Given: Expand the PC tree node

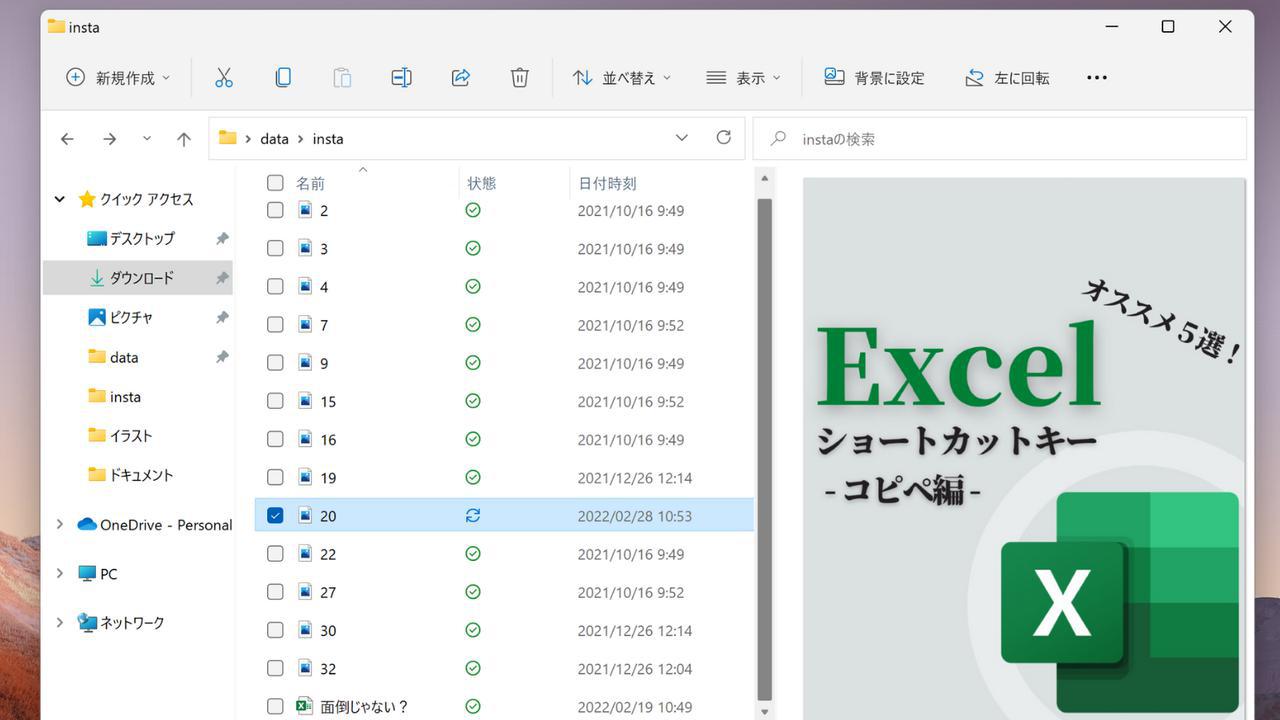Looking at the screenshot, I should click(60, 573).
